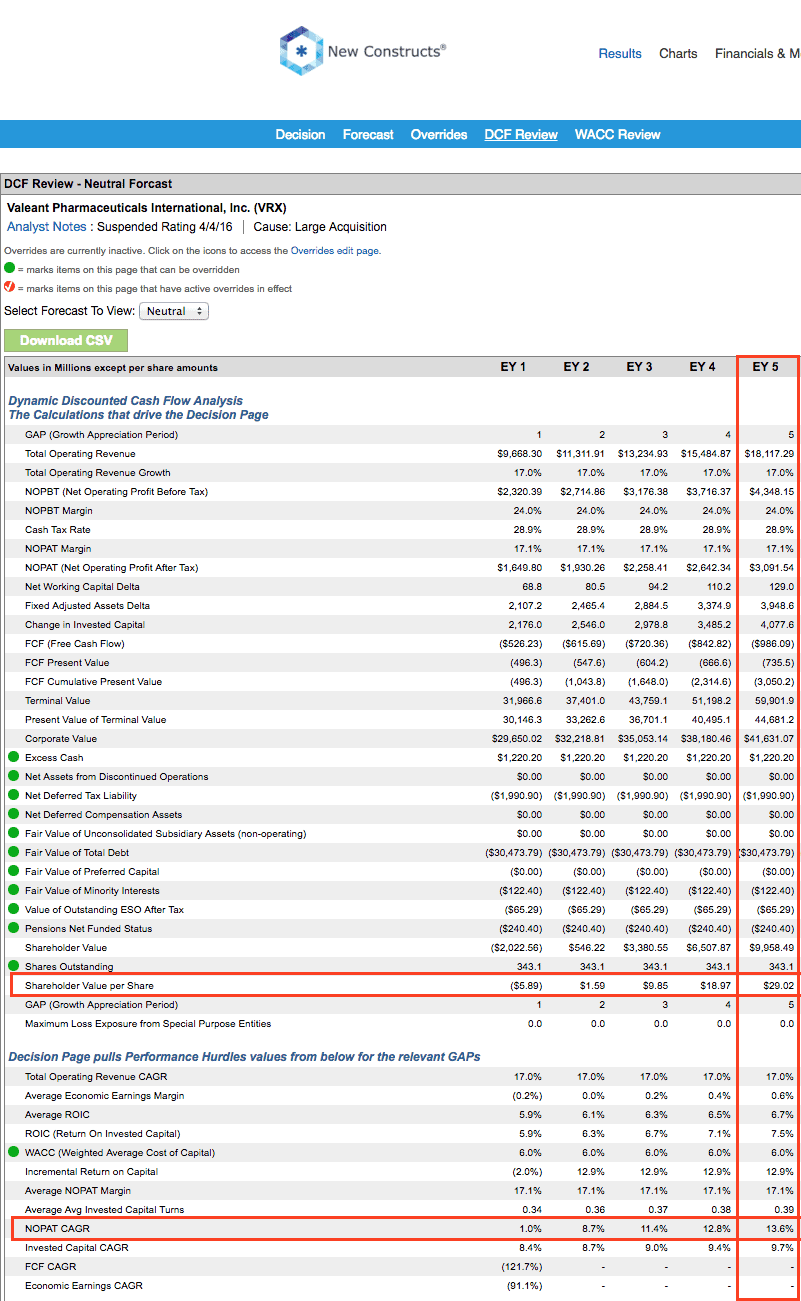Click the company name Valeant Pharmaceuticals International
Image resolution: width=801 pixels, height=1301 pixels.
coord(147,208)
